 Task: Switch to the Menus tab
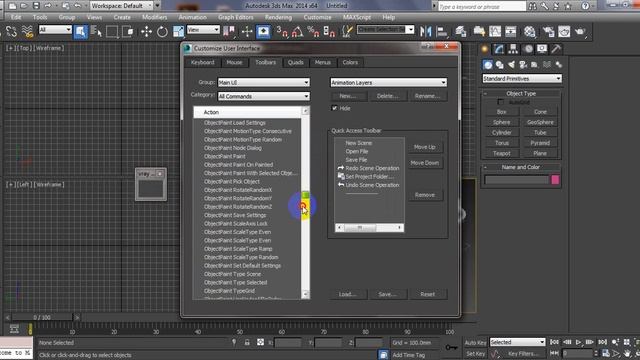click(x=322, y=62)
